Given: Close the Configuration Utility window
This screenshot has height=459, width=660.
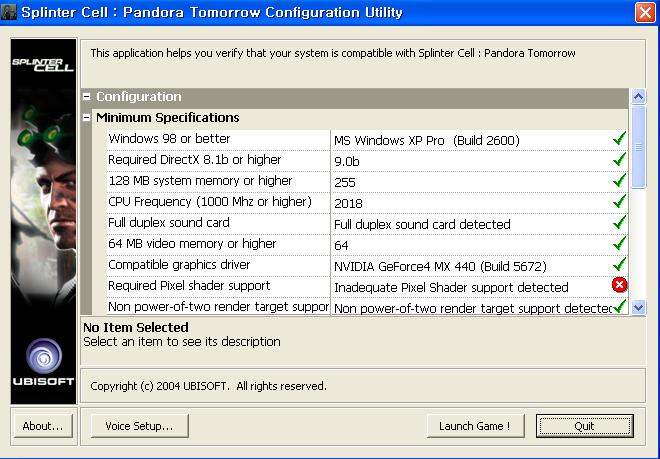Looking at the screenshot, I should [645, 12].
